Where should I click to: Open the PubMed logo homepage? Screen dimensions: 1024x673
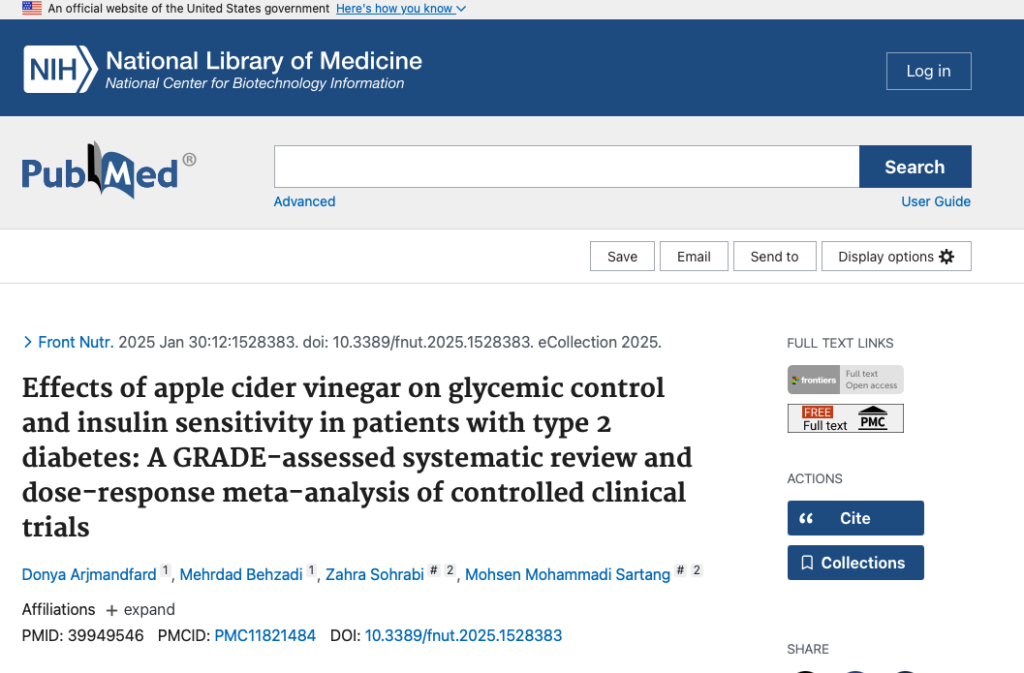point(108,170)
